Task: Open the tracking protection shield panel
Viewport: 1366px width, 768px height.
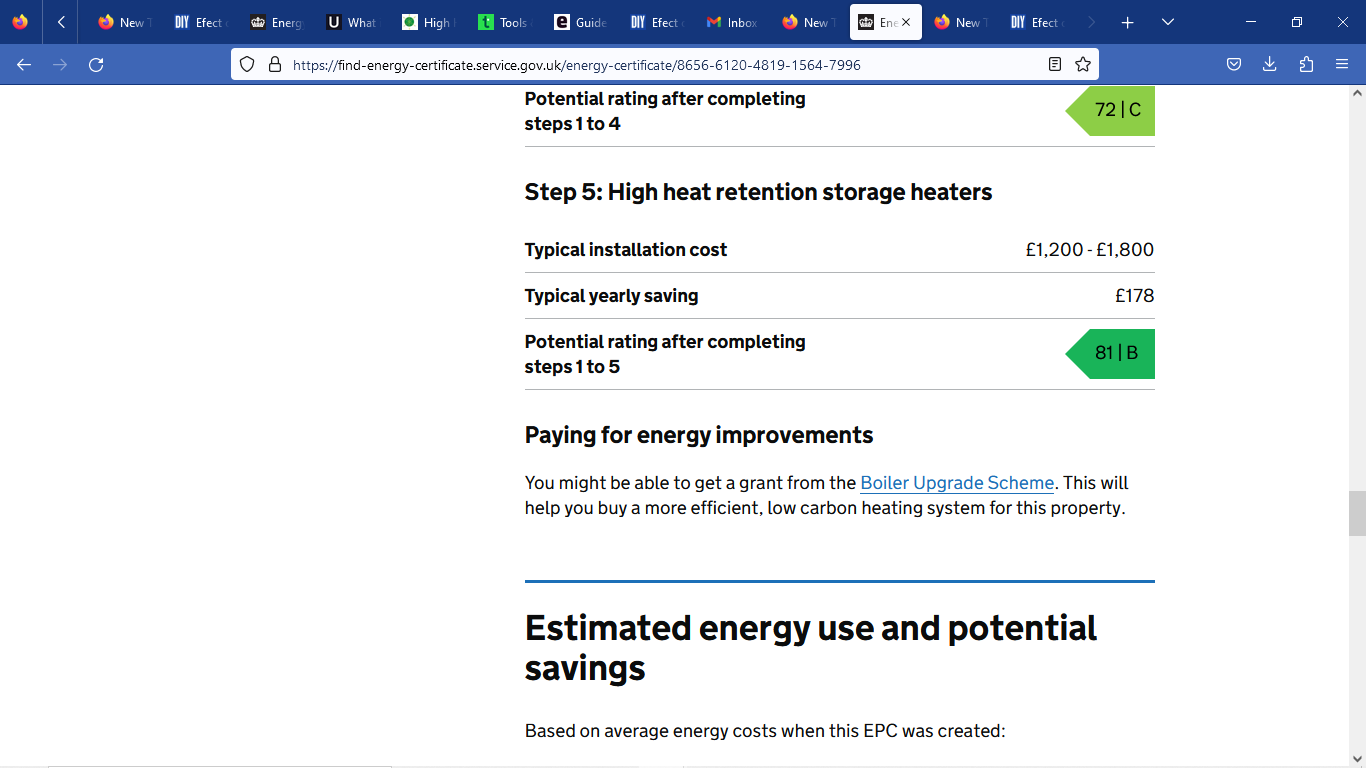Action: tap(248, 65)
